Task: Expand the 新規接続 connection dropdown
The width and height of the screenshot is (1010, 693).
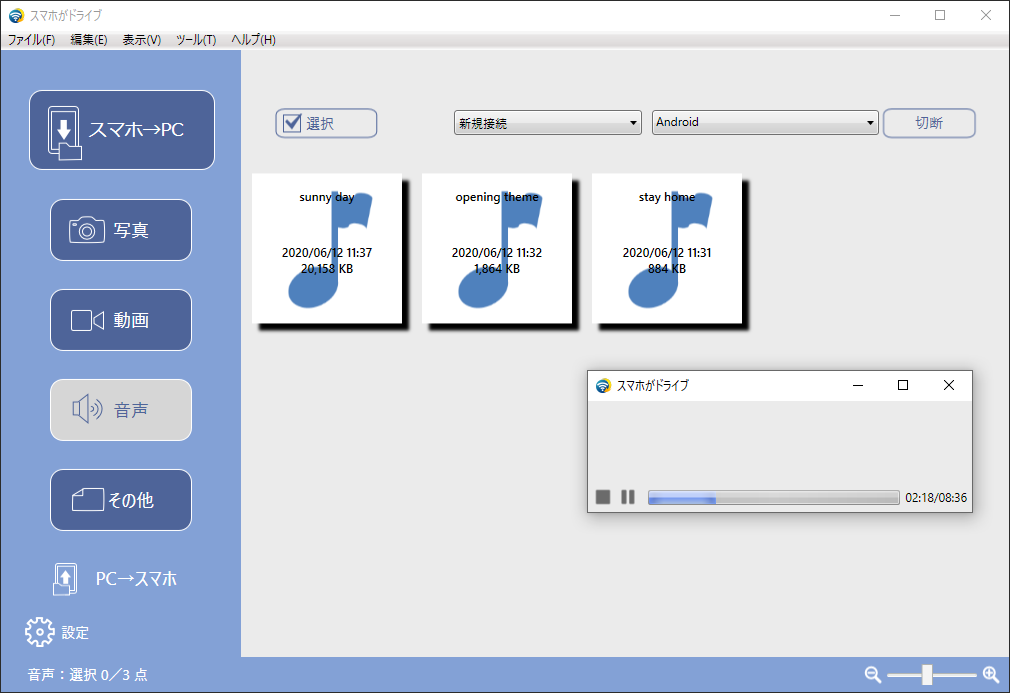Action: tap(547, 123)
